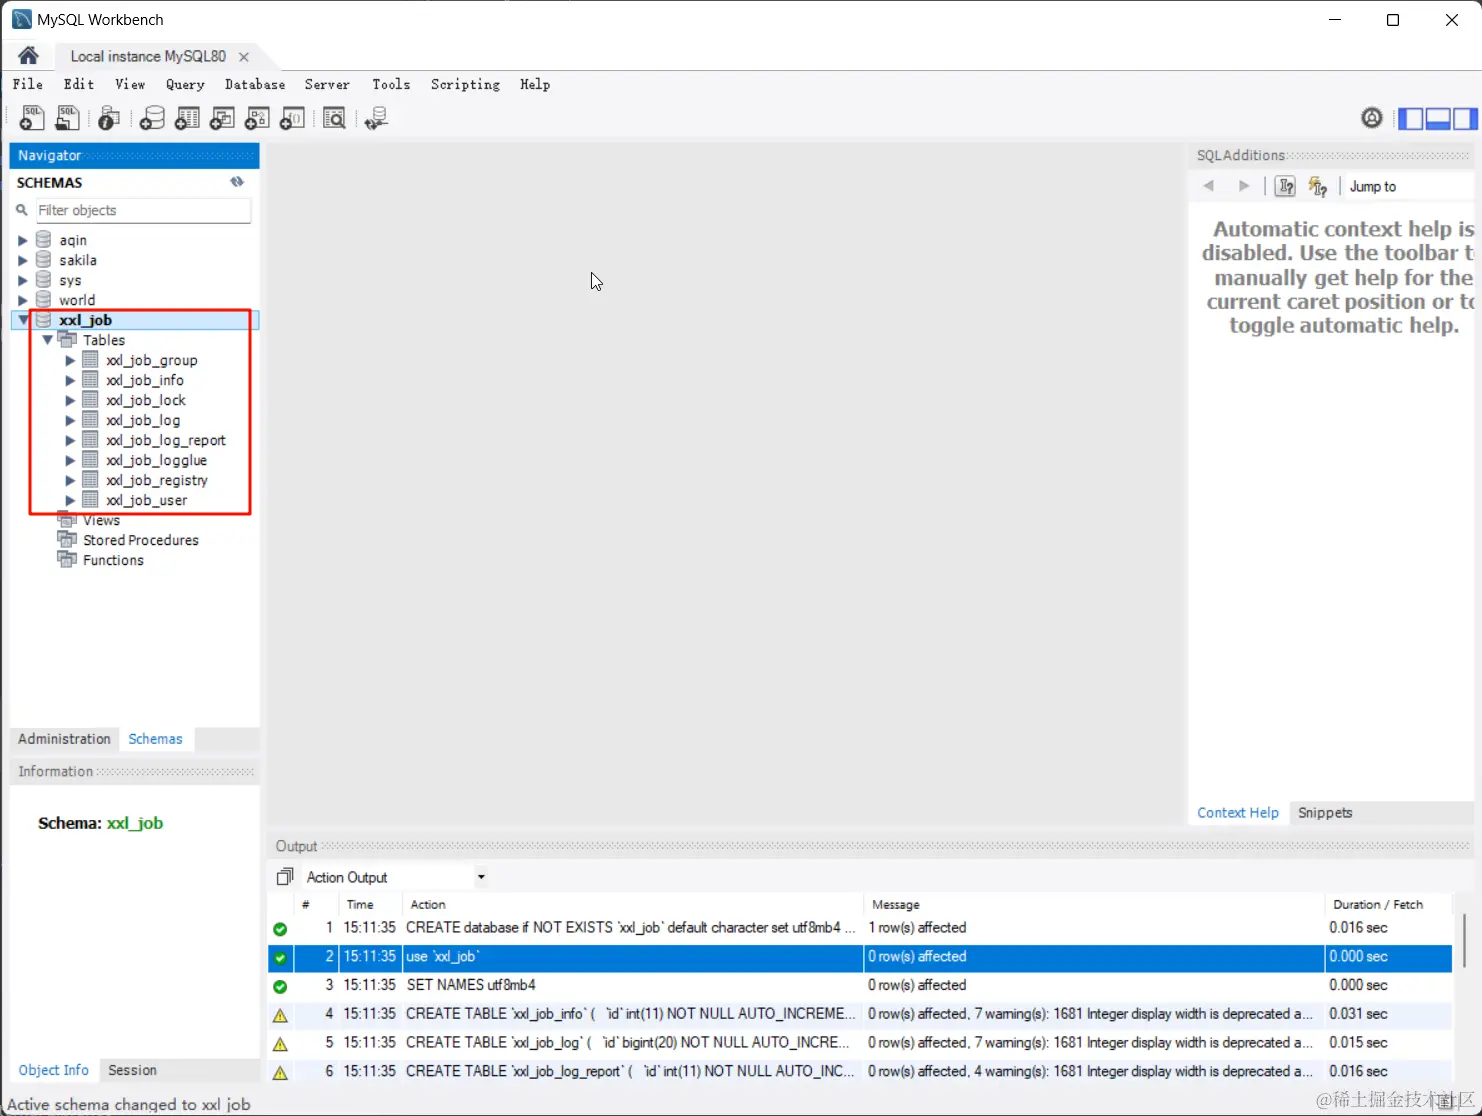
Task: Switch to the Administration tab
Action: pyautogui.click(x=64, y=739)
